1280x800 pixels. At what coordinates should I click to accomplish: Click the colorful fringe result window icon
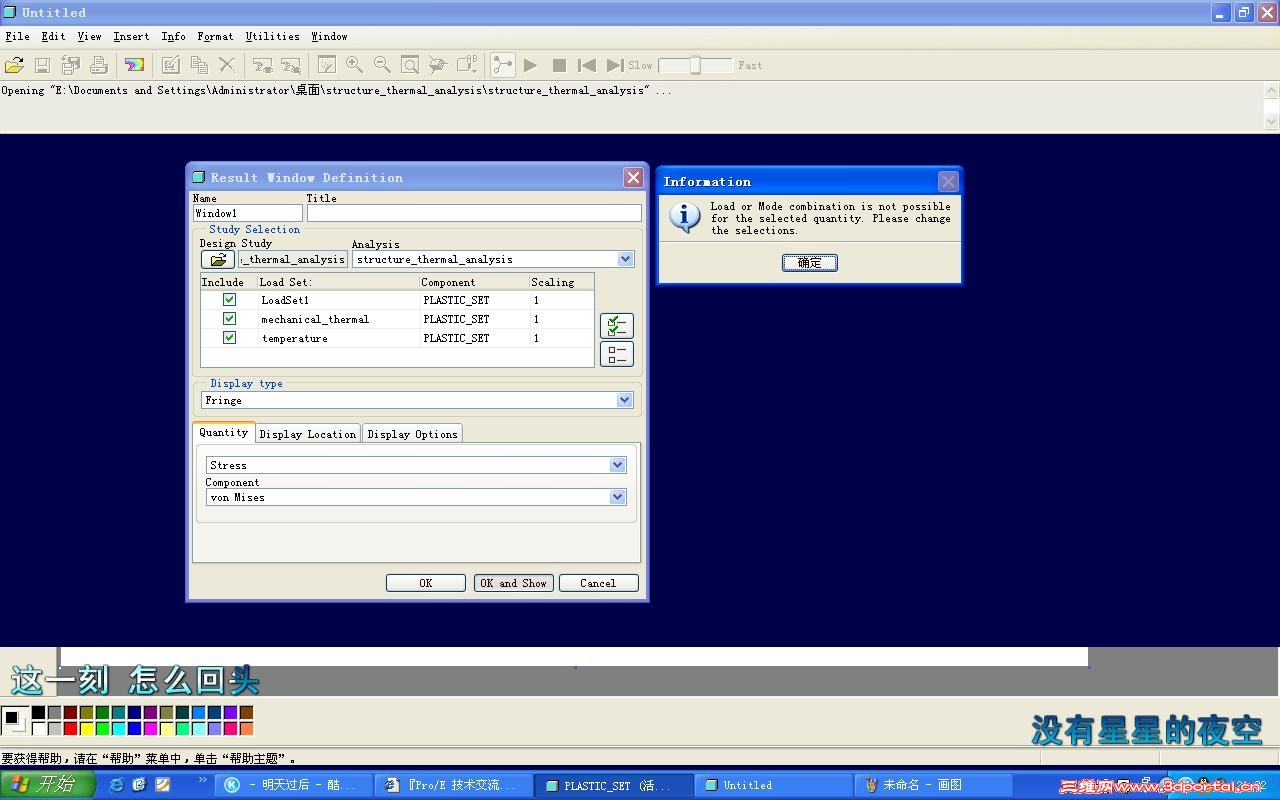pyautogui.click(x=134, y=65)
